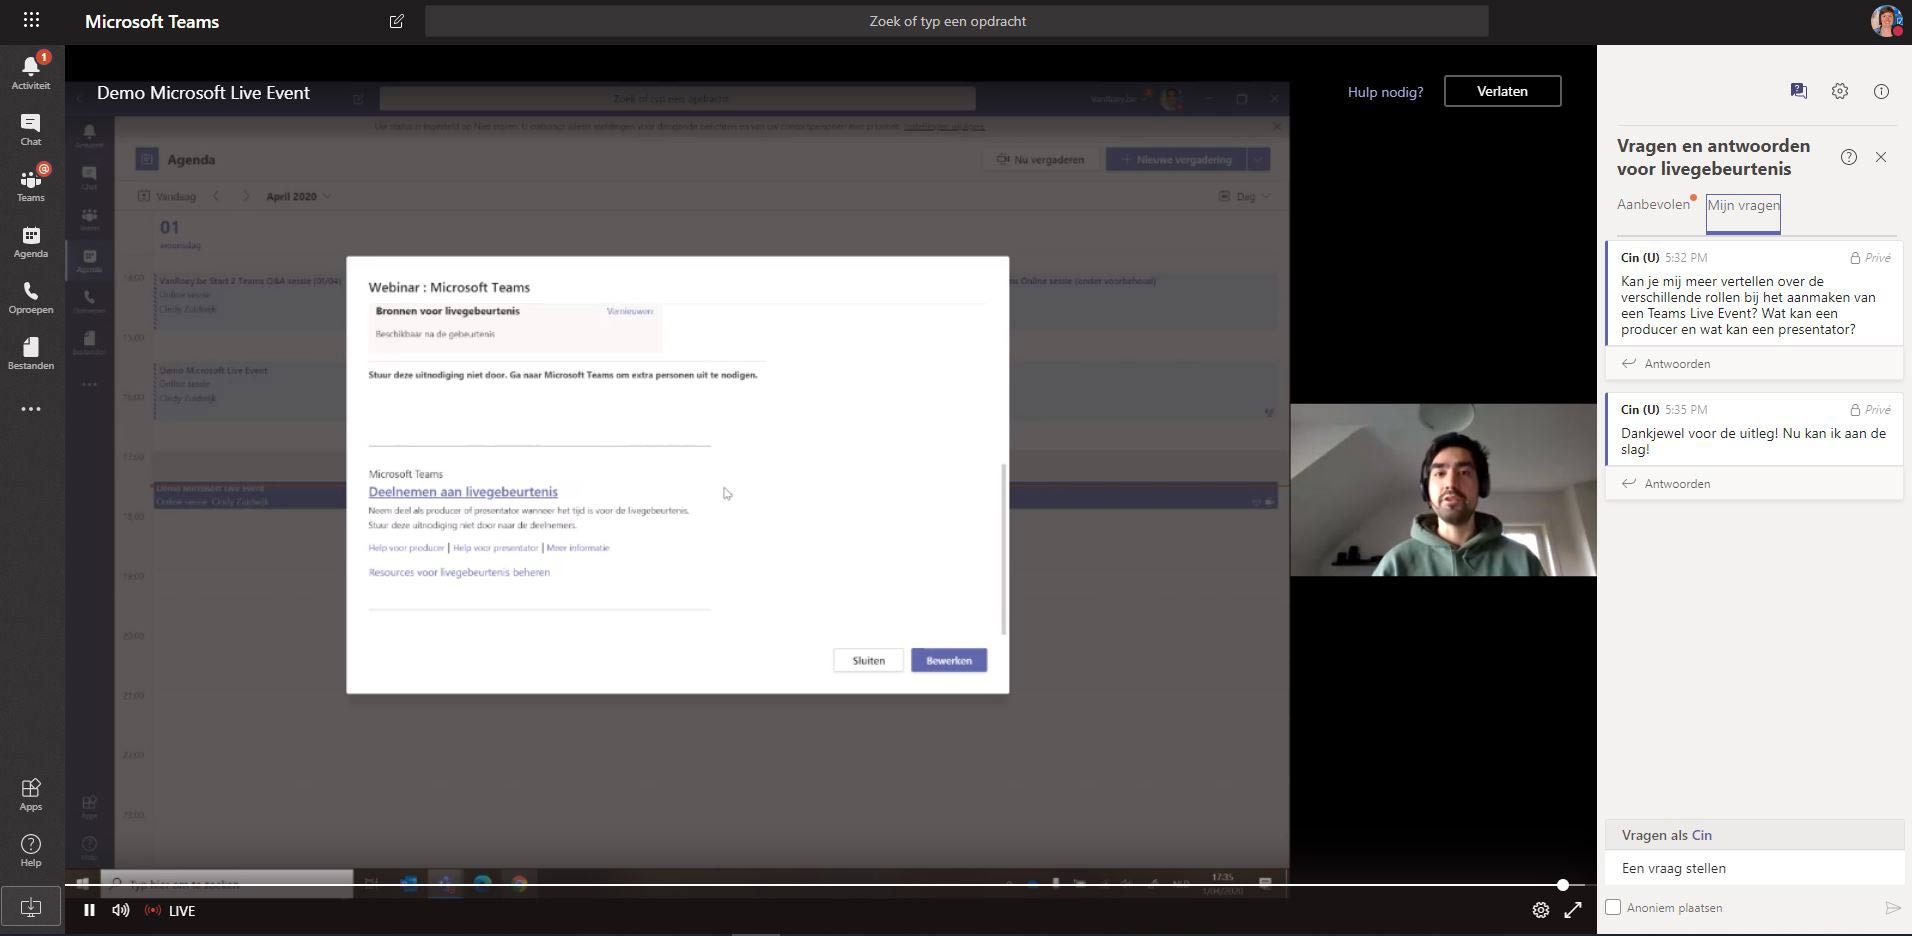Click the Nu vergaderen button in shared screen
Viewport: 1912px width, 936px height.
tap(1040, 159)
